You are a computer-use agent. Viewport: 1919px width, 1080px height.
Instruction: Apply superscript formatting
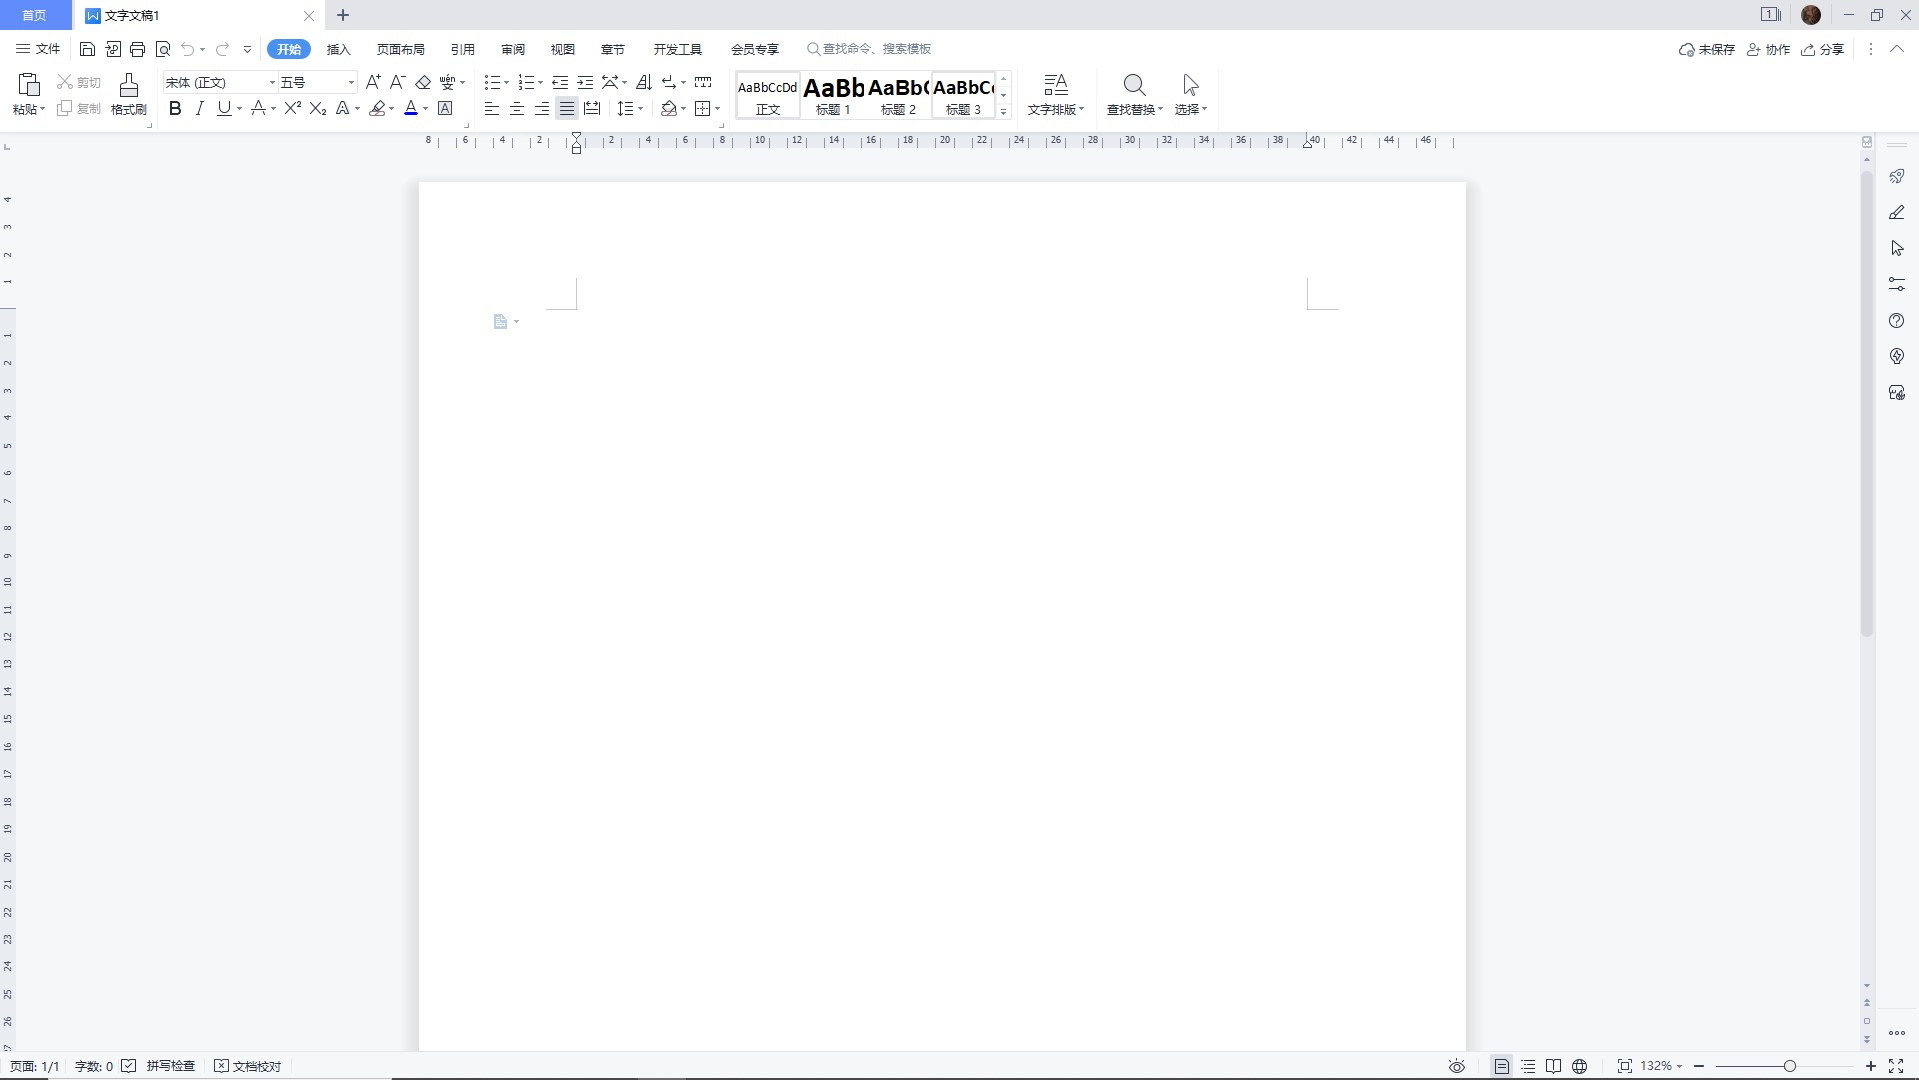(x=292, y=108)
